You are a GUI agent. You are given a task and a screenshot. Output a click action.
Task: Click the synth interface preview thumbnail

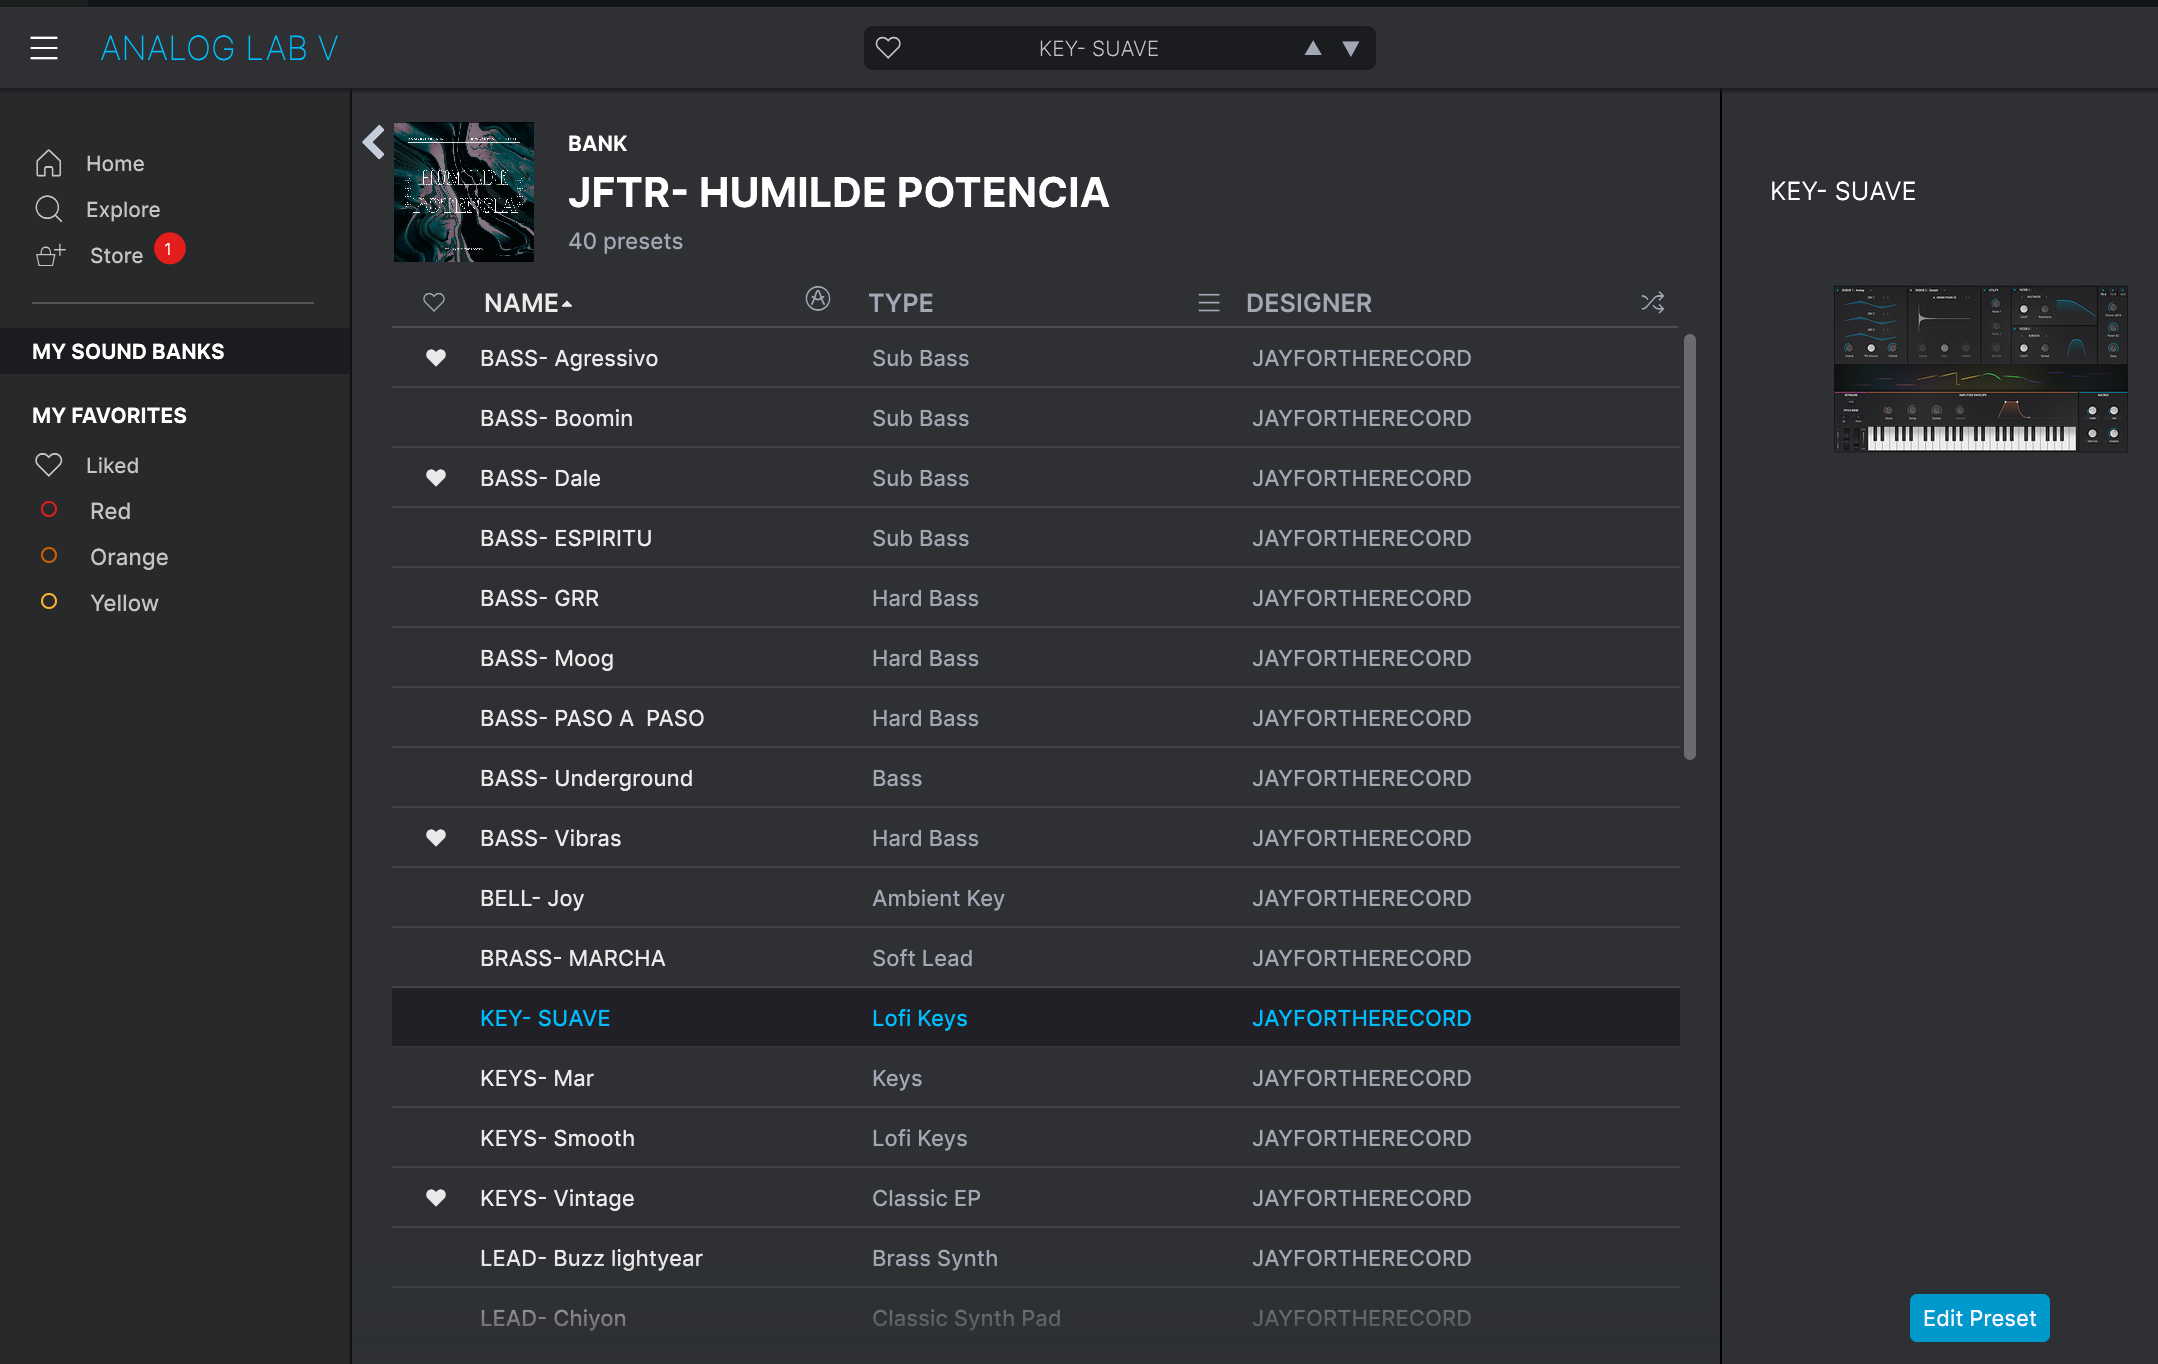1980,369
